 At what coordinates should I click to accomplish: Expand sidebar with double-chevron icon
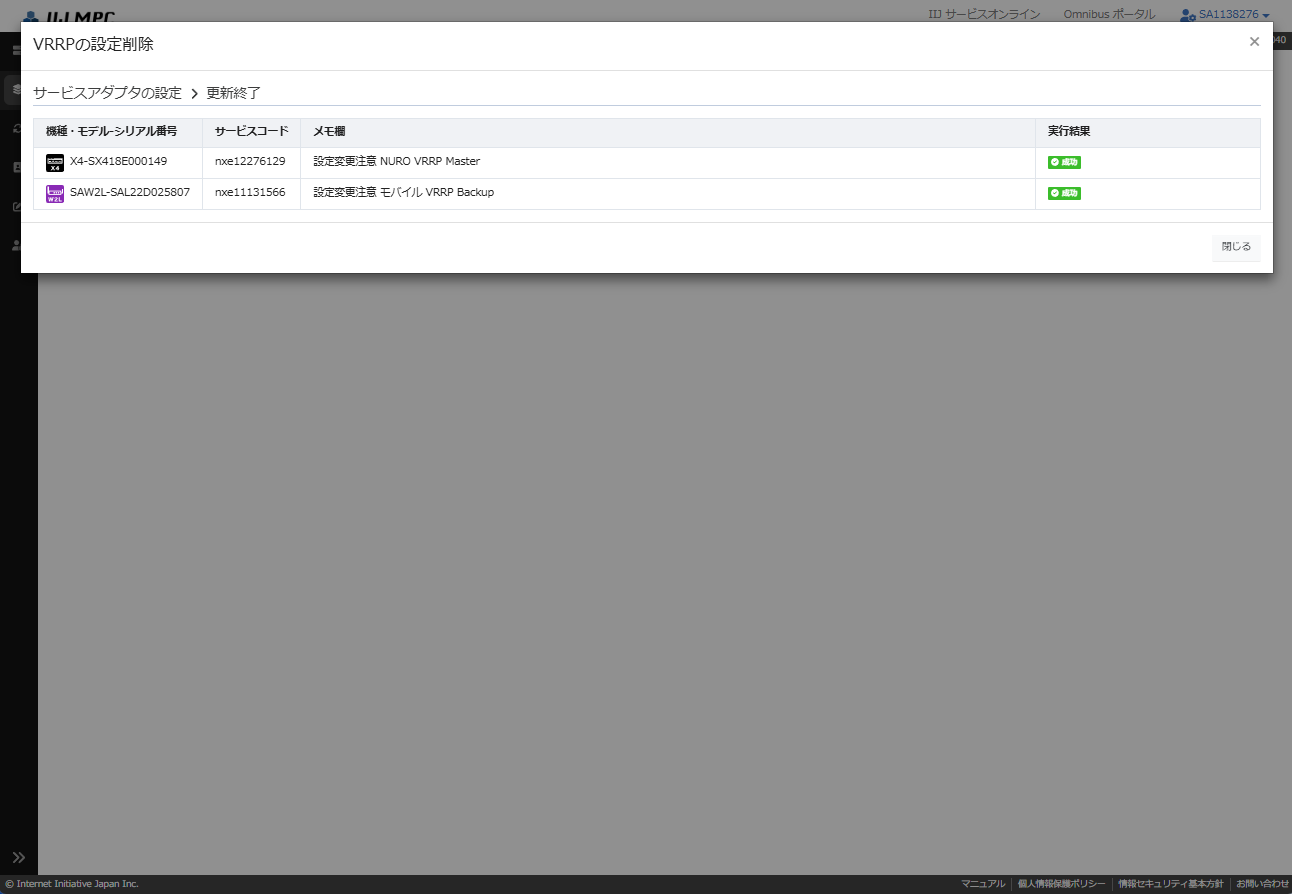point(18,857)
